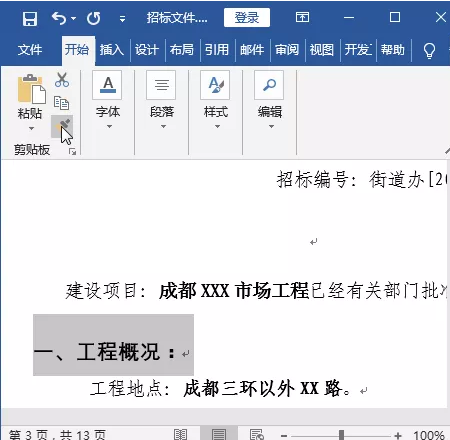The image size is (450, 440).
Task: Copy the selection with the copy icon
Action: click(62, 103)
